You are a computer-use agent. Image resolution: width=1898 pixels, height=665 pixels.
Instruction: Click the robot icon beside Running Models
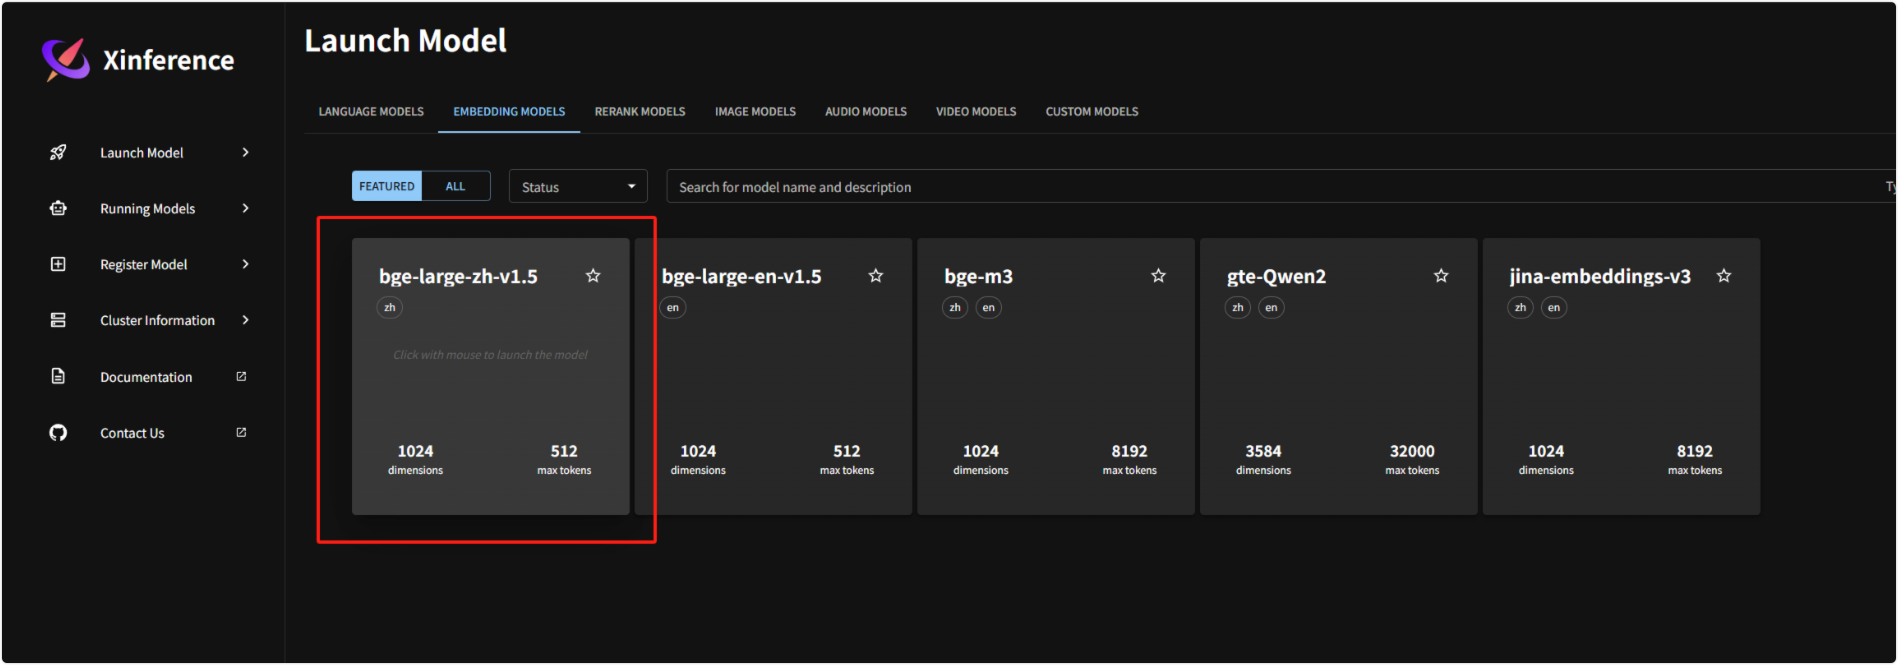click(58, 209)
